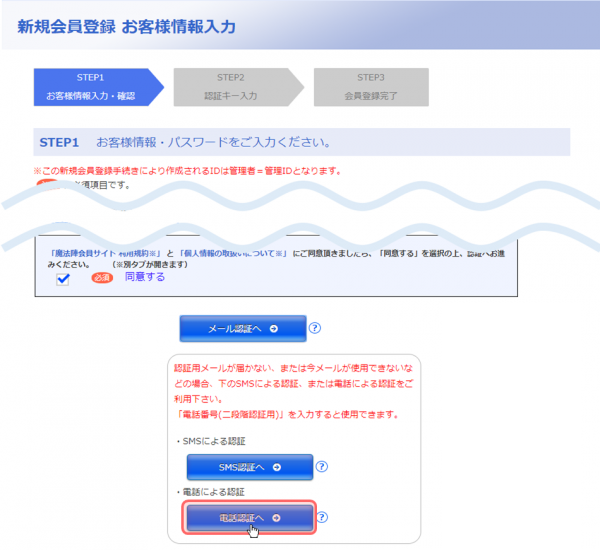This screenshot has width=600, height=550.
Task: Click the 同意する label text
Action: tap(144, 277)
